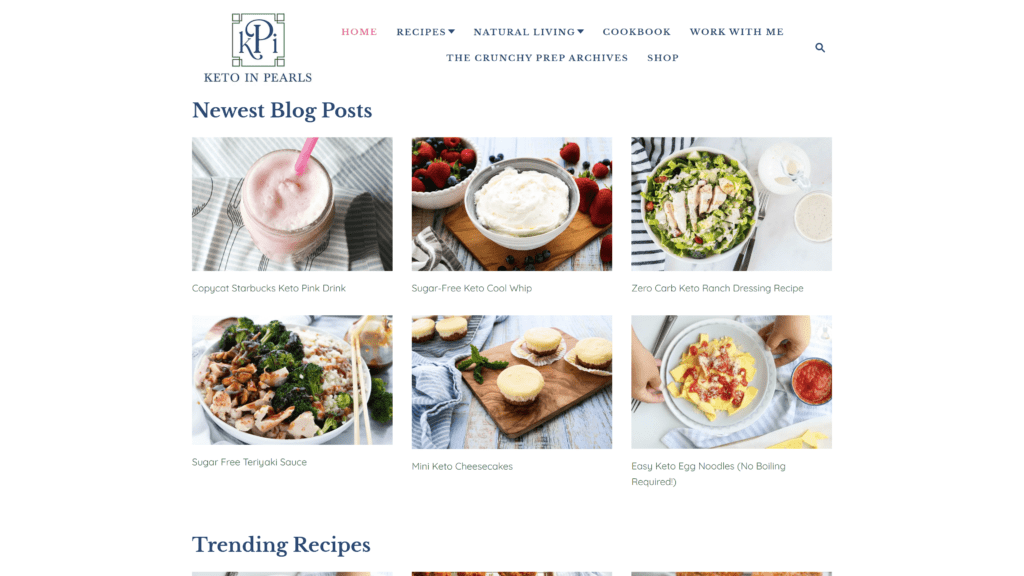Open the cool whip bowl thumbnail
Screen dimensions: 1024x576
point(512,204)
